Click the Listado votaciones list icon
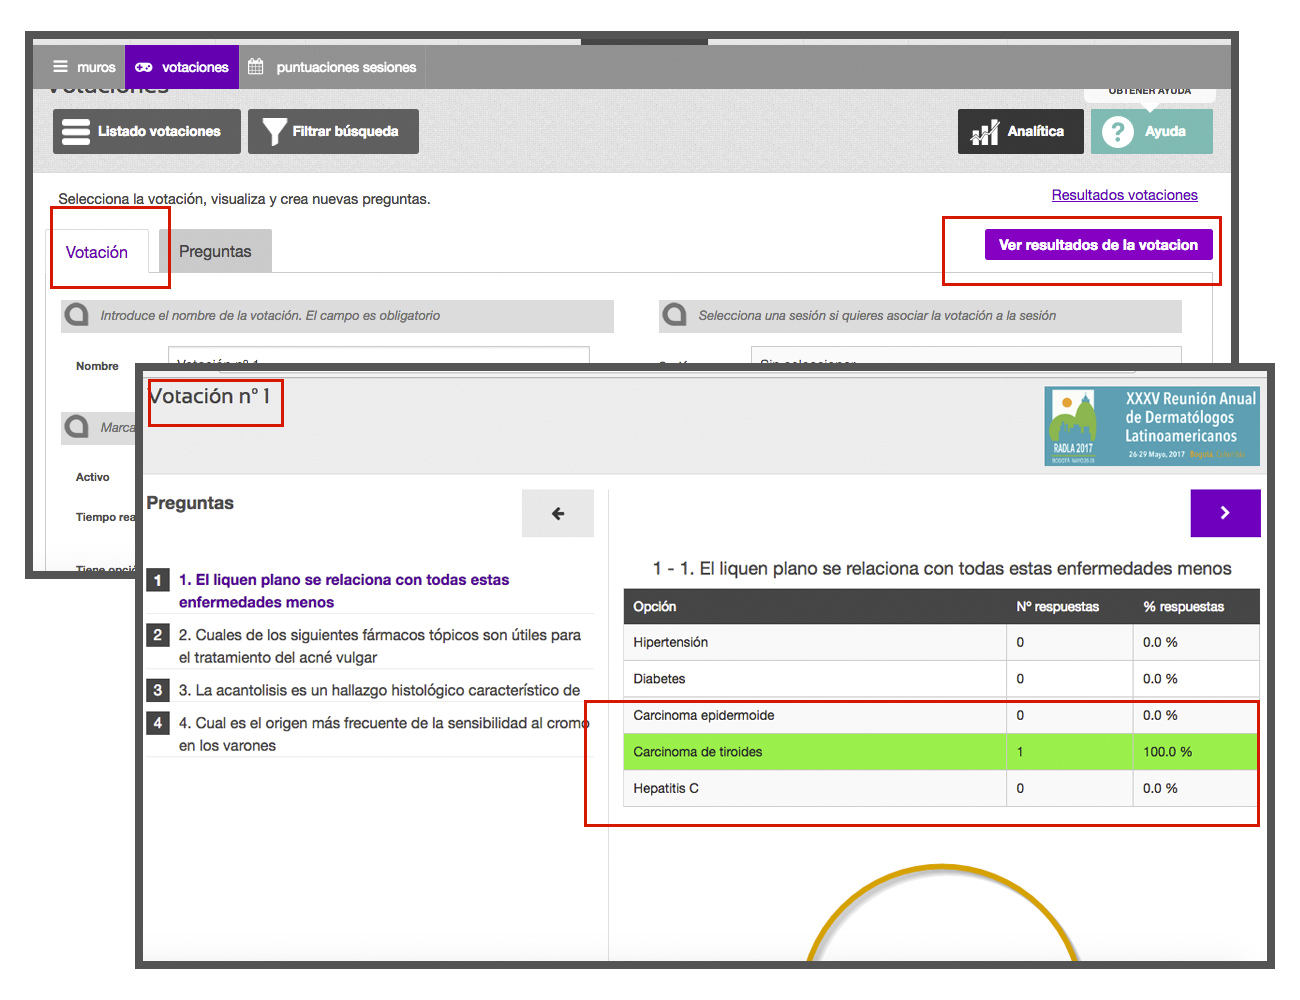Screen dimensions: 1300x1000 pyautogui.click(x=76, y=132)
